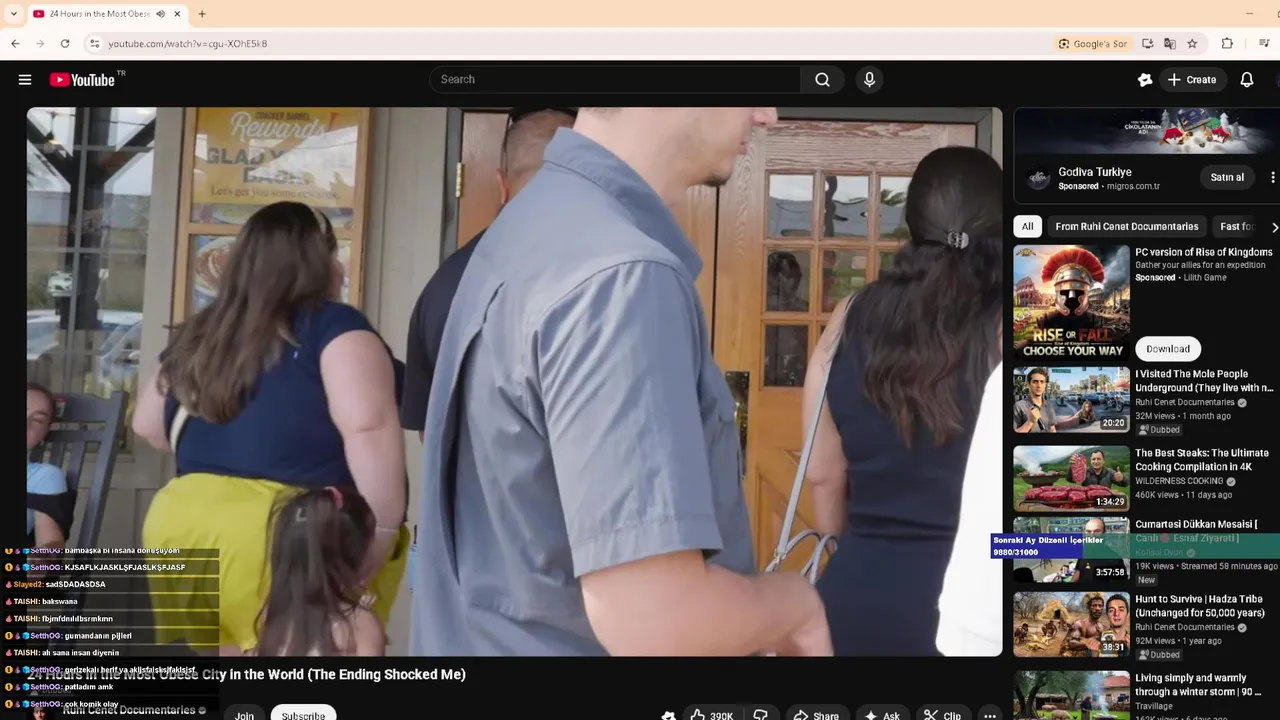
Task: Click the Lilith Game sponsor name
Action: 1205,277
